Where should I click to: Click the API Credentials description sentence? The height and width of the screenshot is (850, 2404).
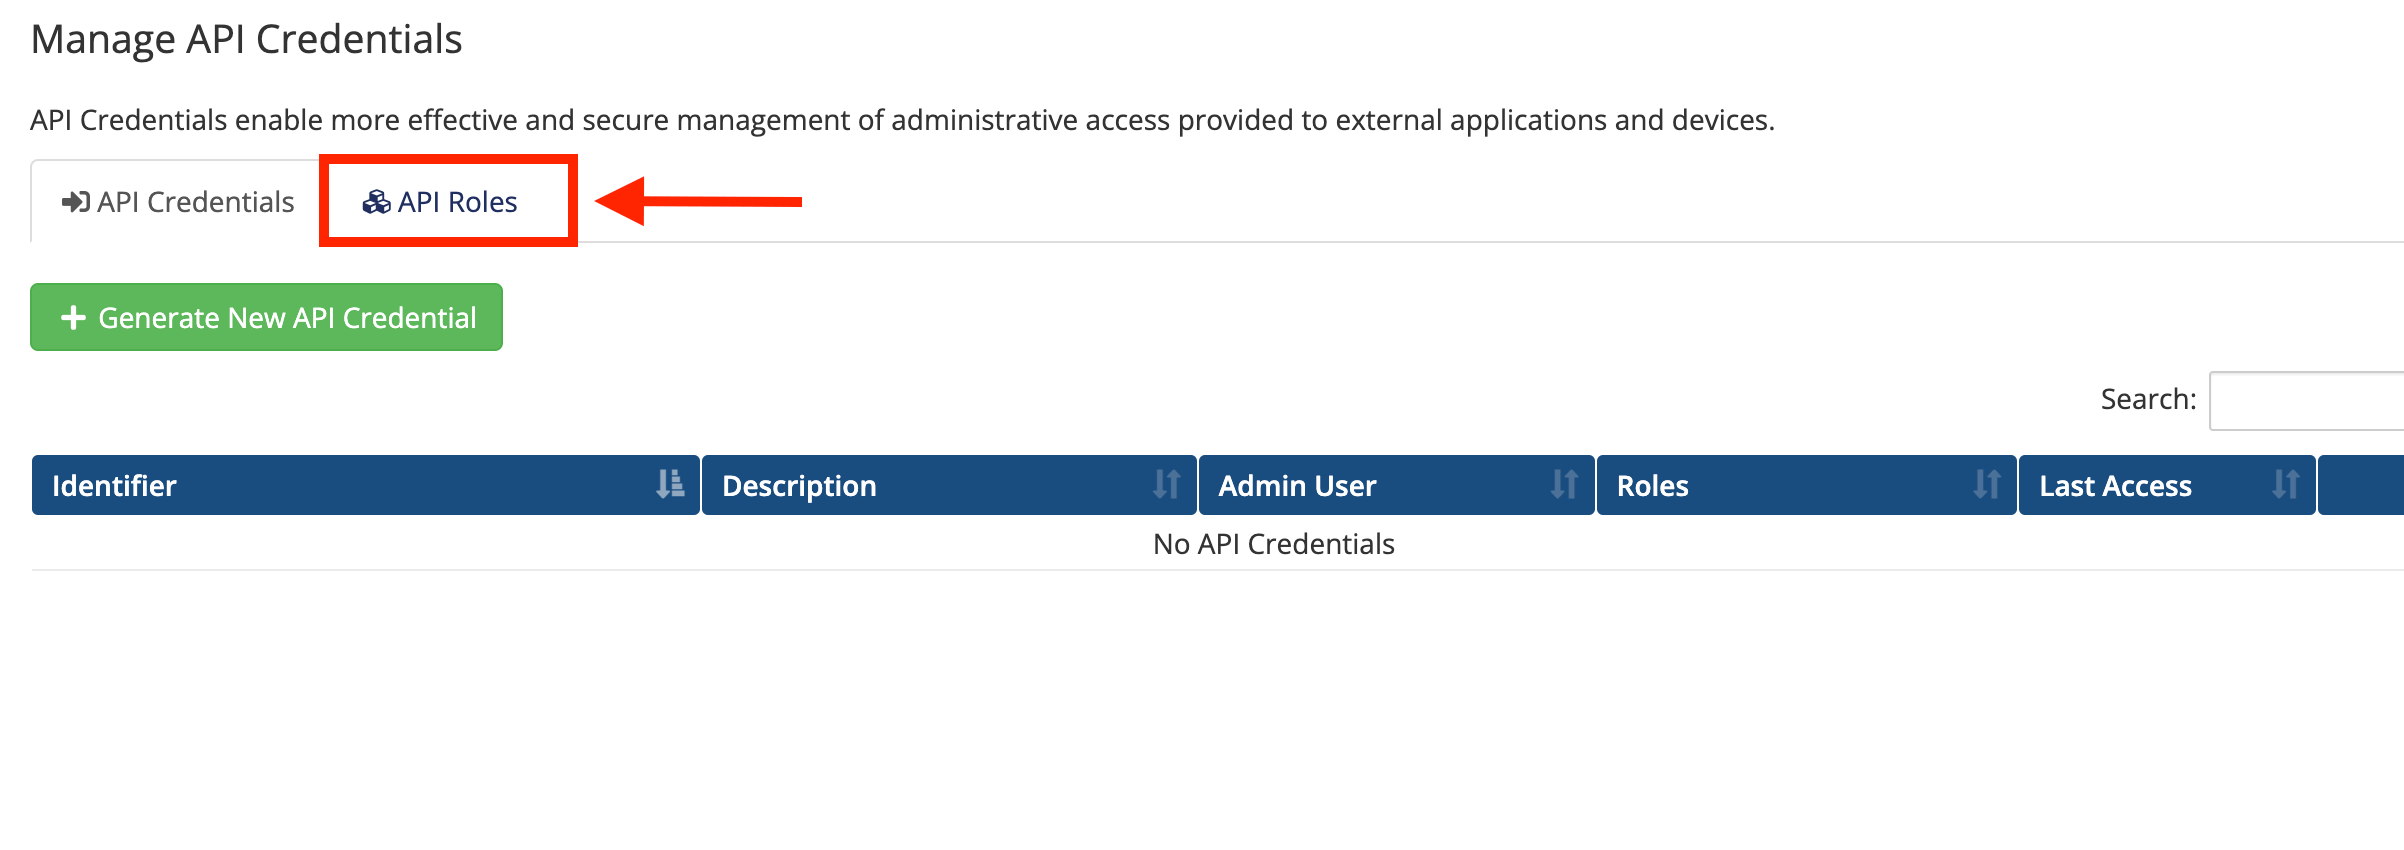point(902,120)
